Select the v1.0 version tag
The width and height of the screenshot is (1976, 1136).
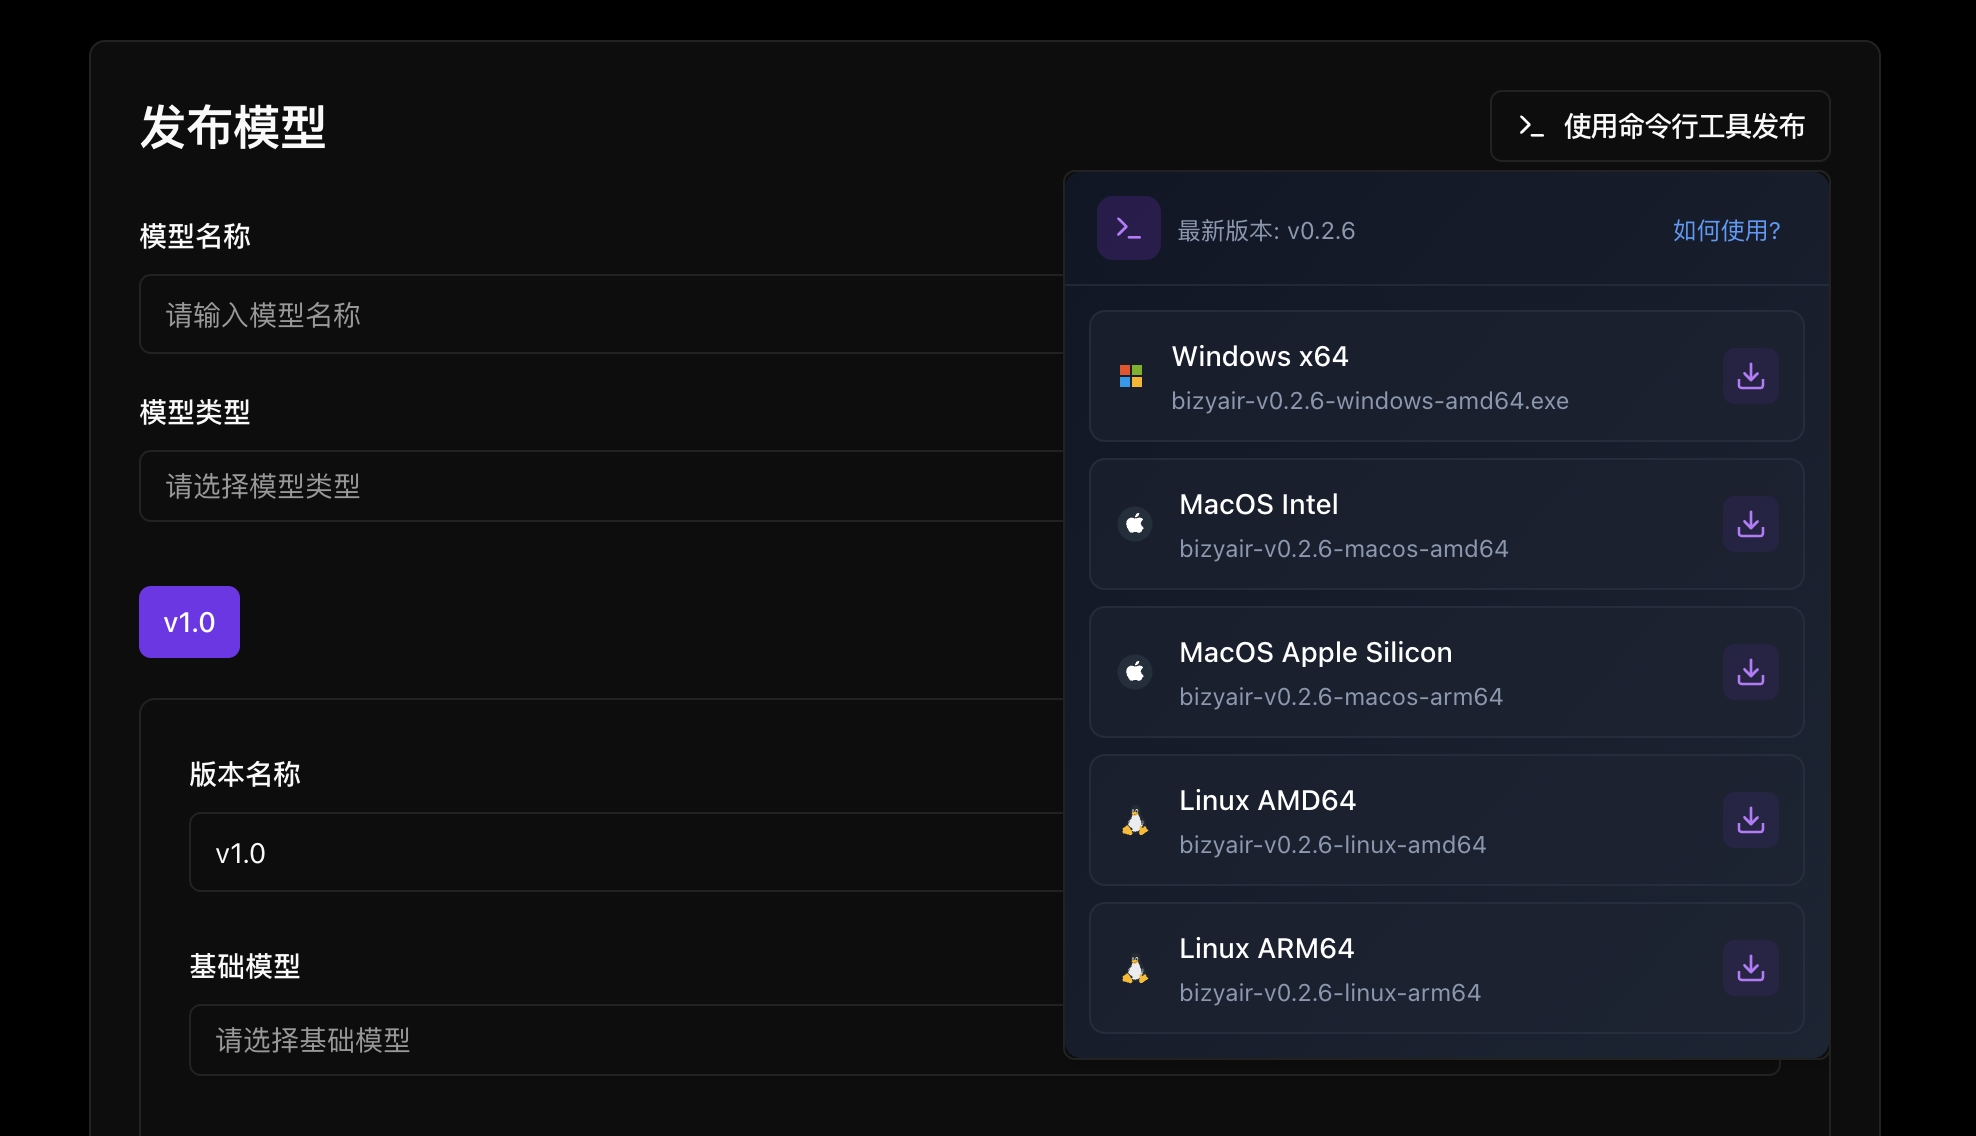click(x=189, y=622)
